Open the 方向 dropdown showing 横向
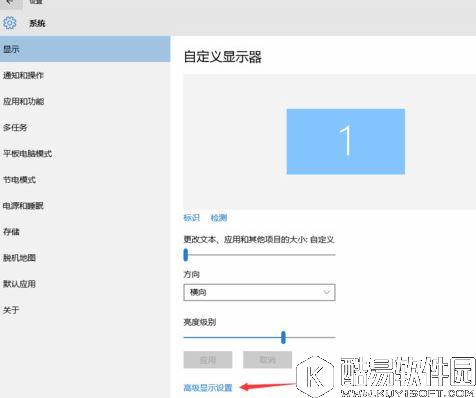This screenshot has height=398, width=476. tap(259, 292)
